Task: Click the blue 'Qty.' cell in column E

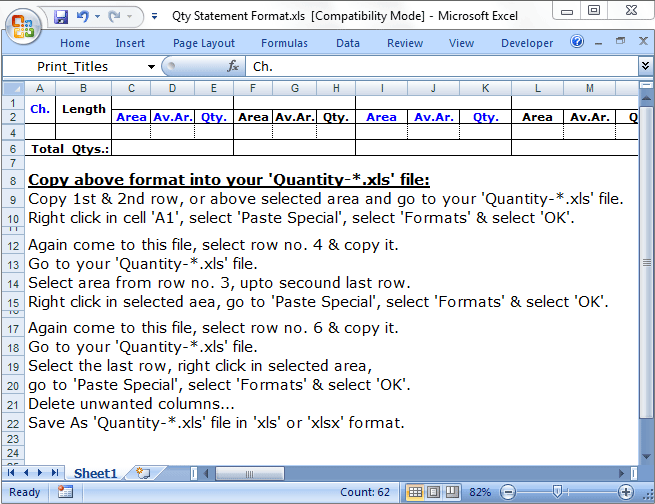Action: pos(214,117)
